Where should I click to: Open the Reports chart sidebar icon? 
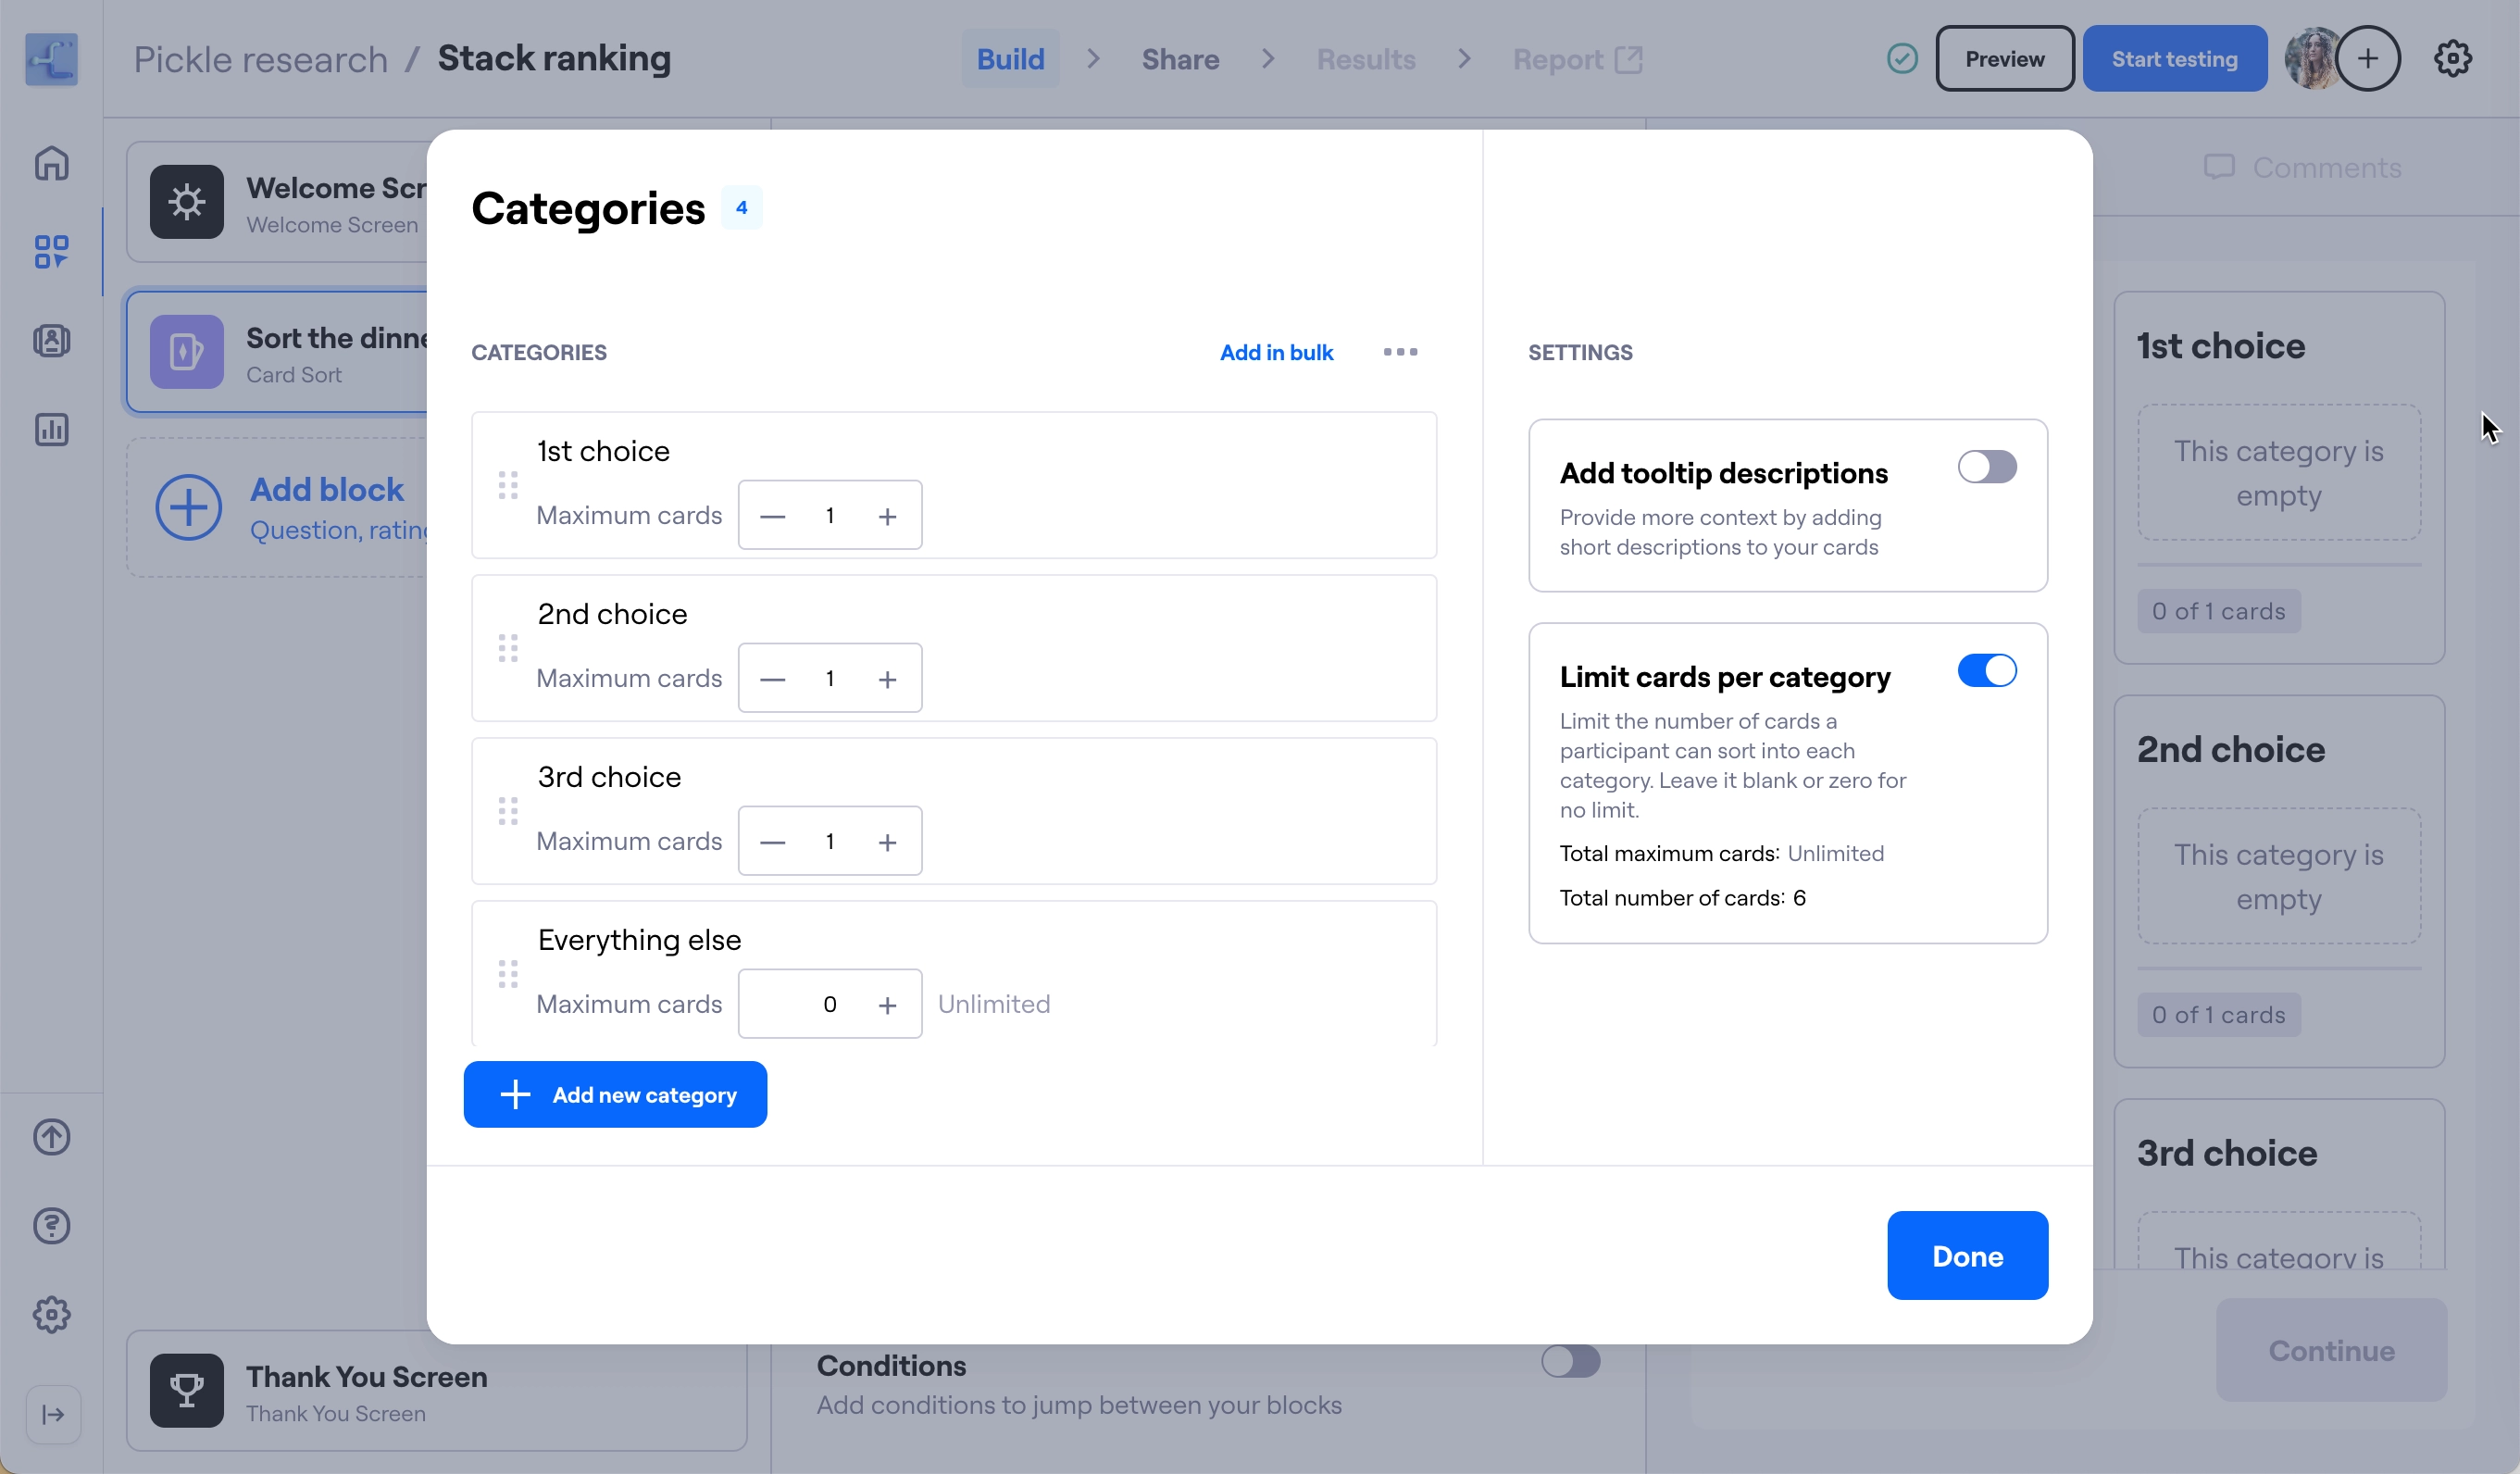click(52, 430)
